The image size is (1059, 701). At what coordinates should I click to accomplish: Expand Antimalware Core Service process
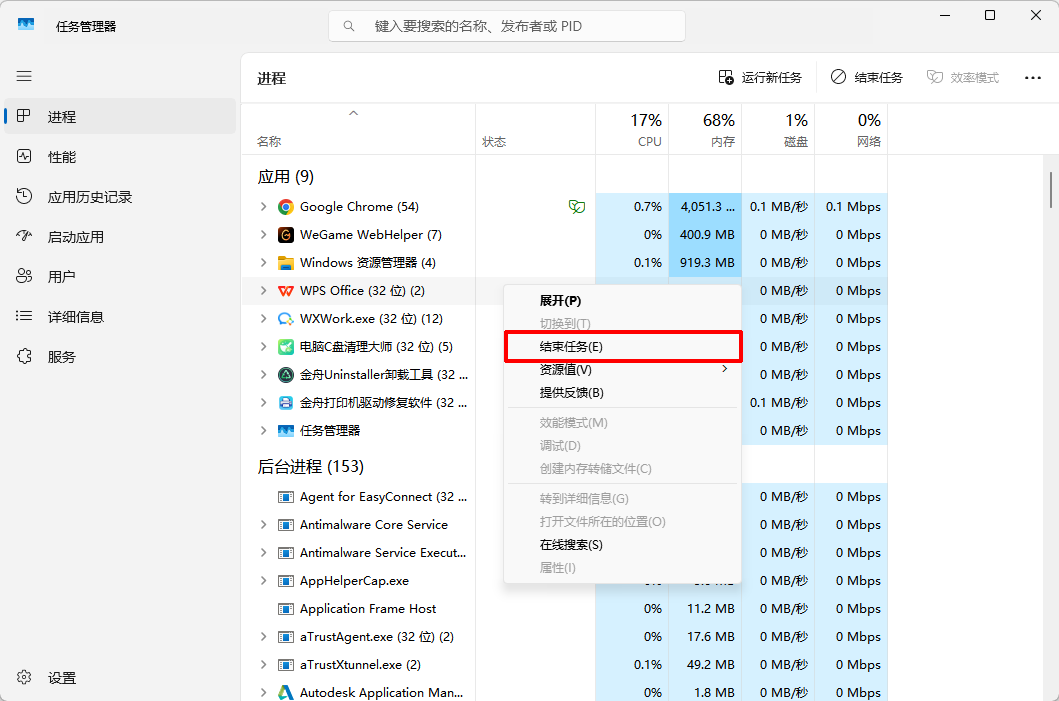(263, 525)
